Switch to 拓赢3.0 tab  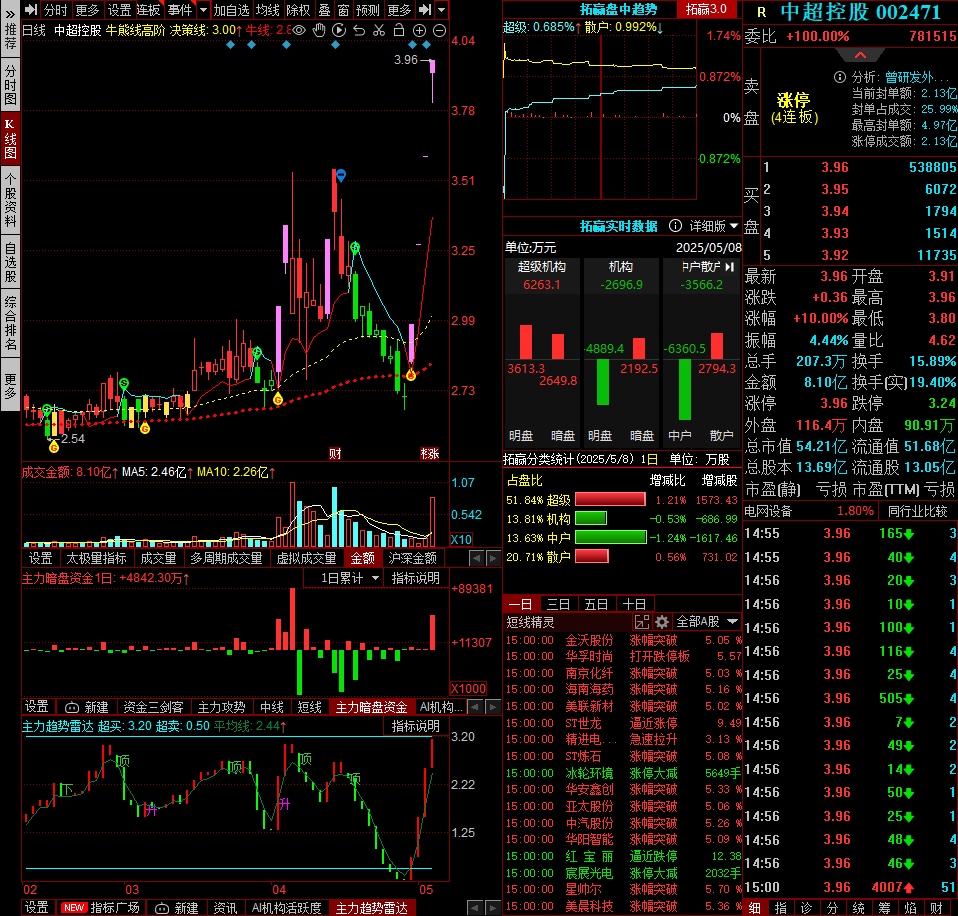click(x=707, y=9)
